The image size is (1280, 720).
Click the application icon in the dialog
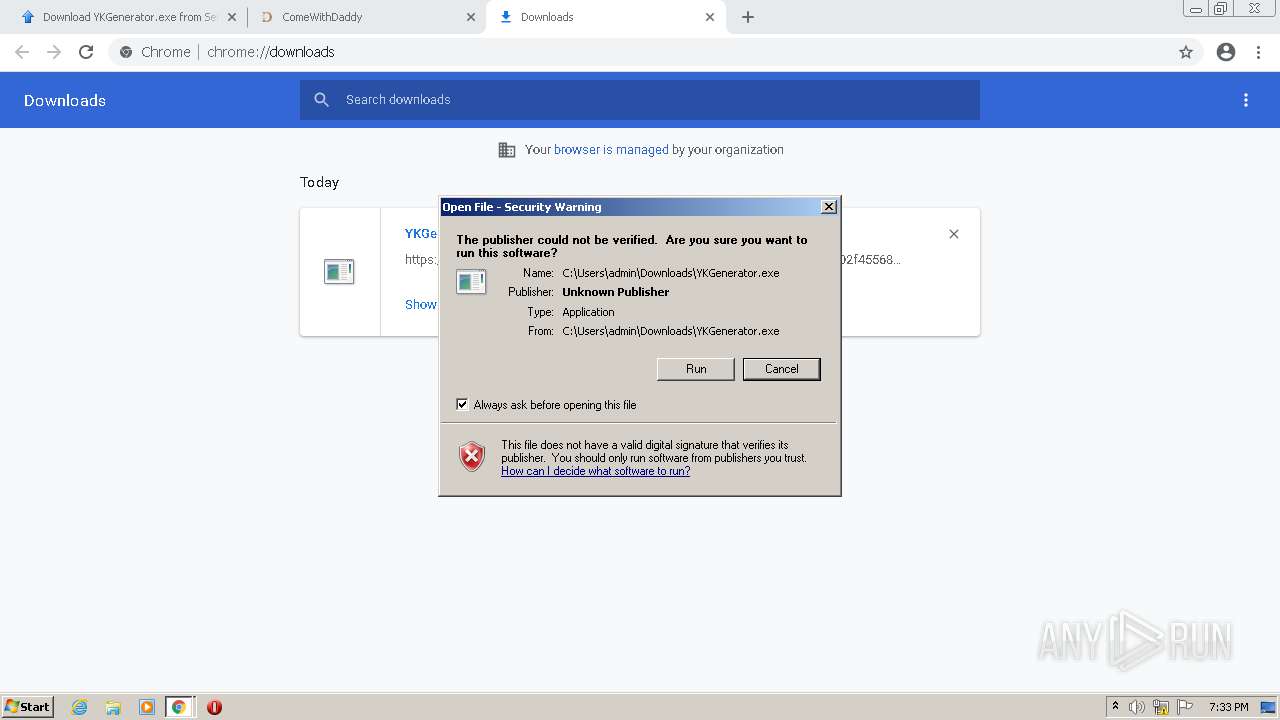pyautogui.click(x=471, y=282)
